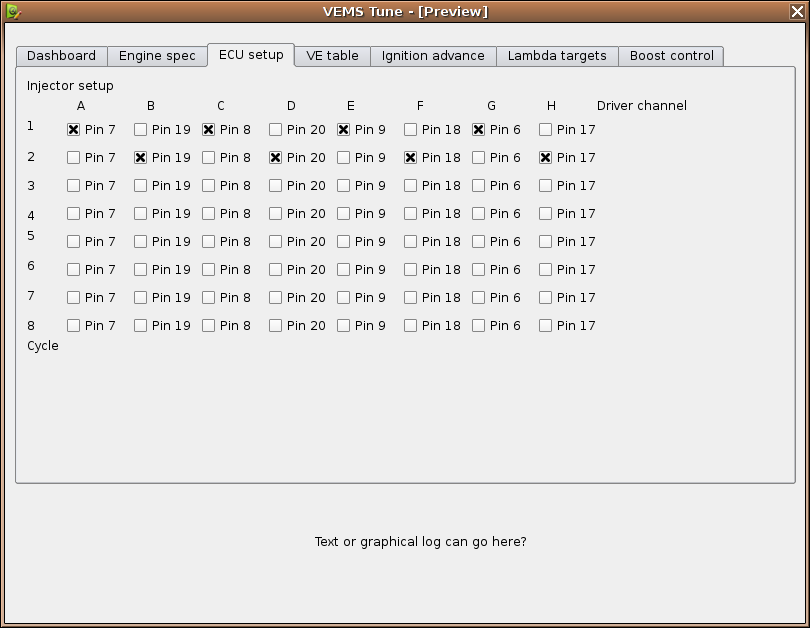The width and height of the screenshot is (810, 628).
Task: Click the "Driver channel" label
Action: 642,106
